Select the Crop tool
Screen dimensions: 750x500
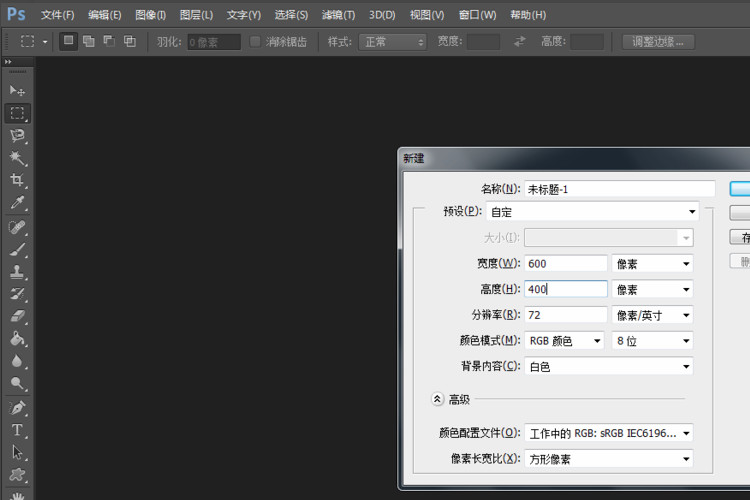pyautogui.click(x=17, y=180)
